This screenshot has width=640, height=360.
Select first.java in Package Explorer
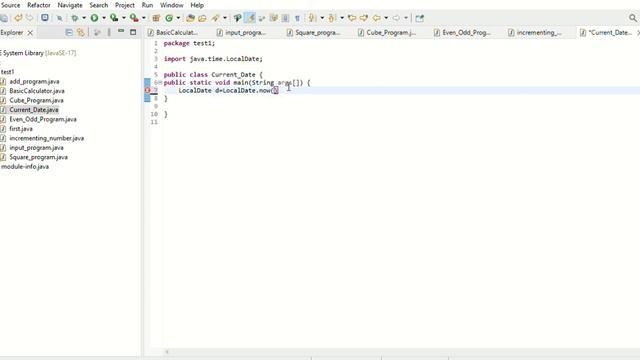point(21,129)
